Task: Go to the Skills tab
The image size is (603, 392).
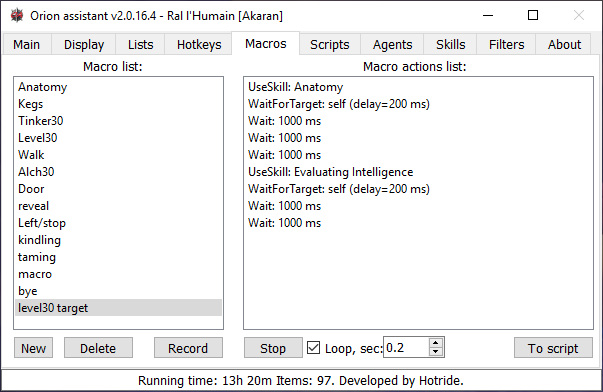Action: 450,45
